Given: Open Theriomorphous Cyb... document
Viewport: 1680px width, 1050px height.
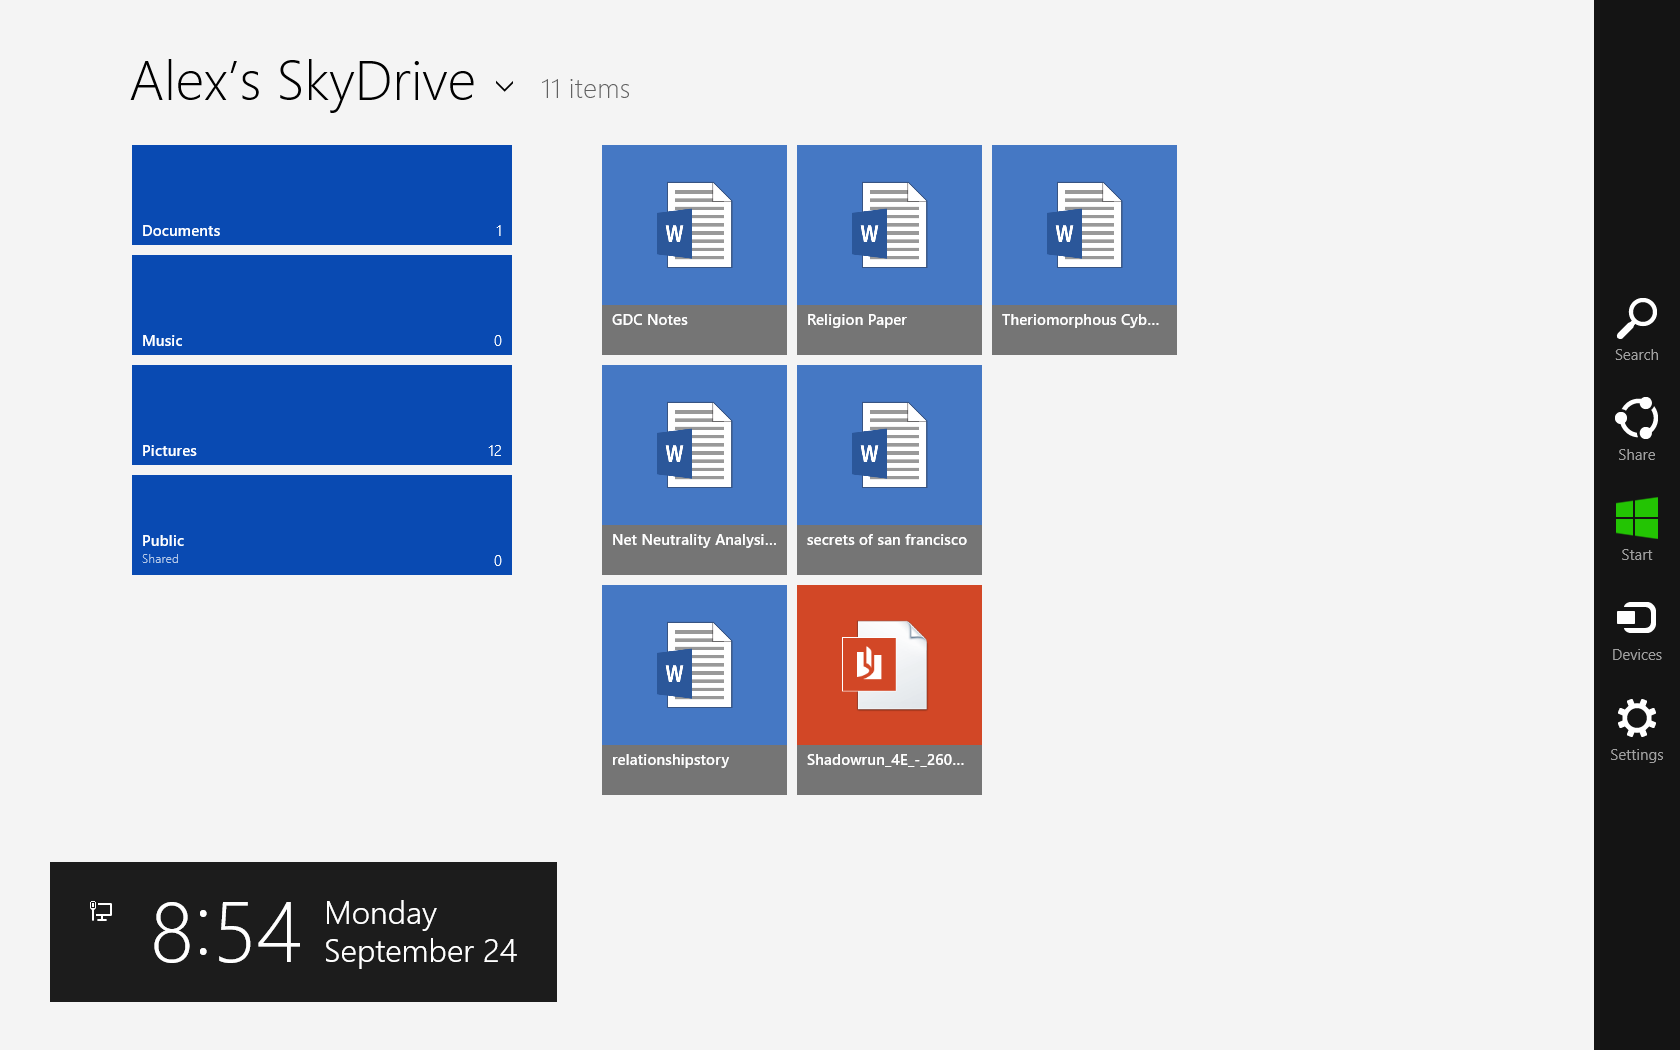Looking at the screenshot, I should (x=1083, y=249).
